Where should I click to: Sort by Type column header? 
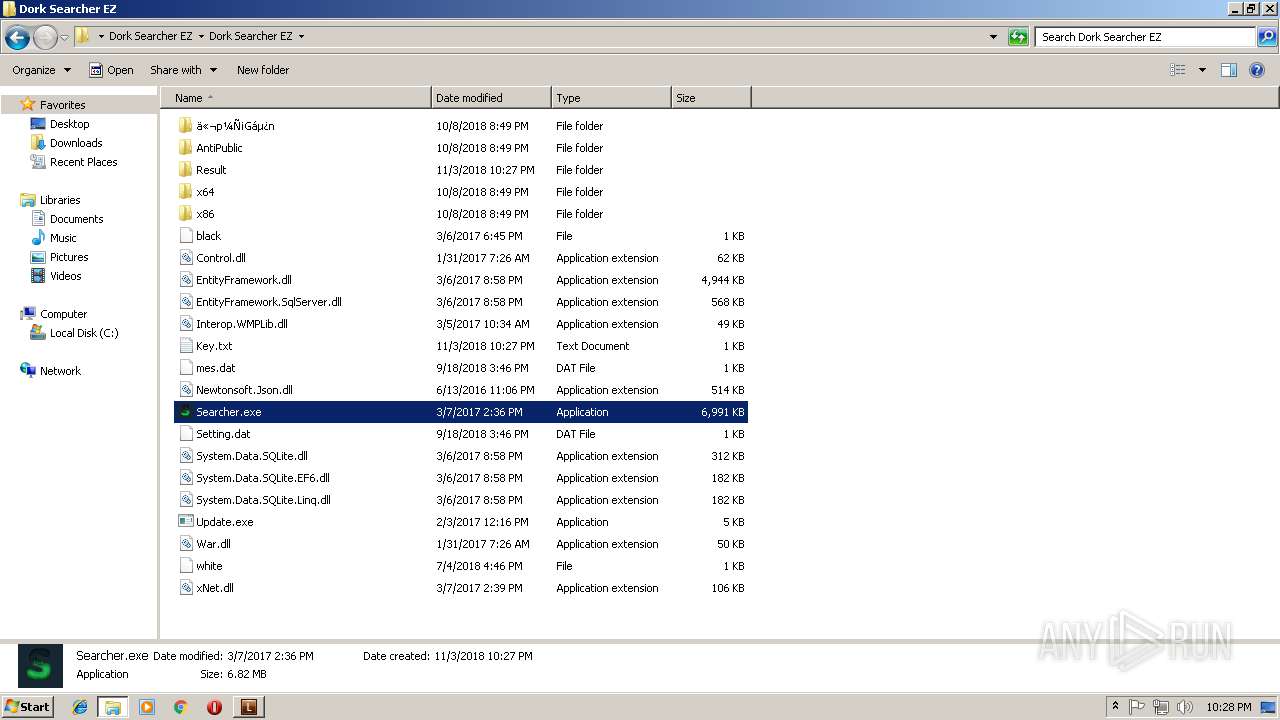point(611,98)
